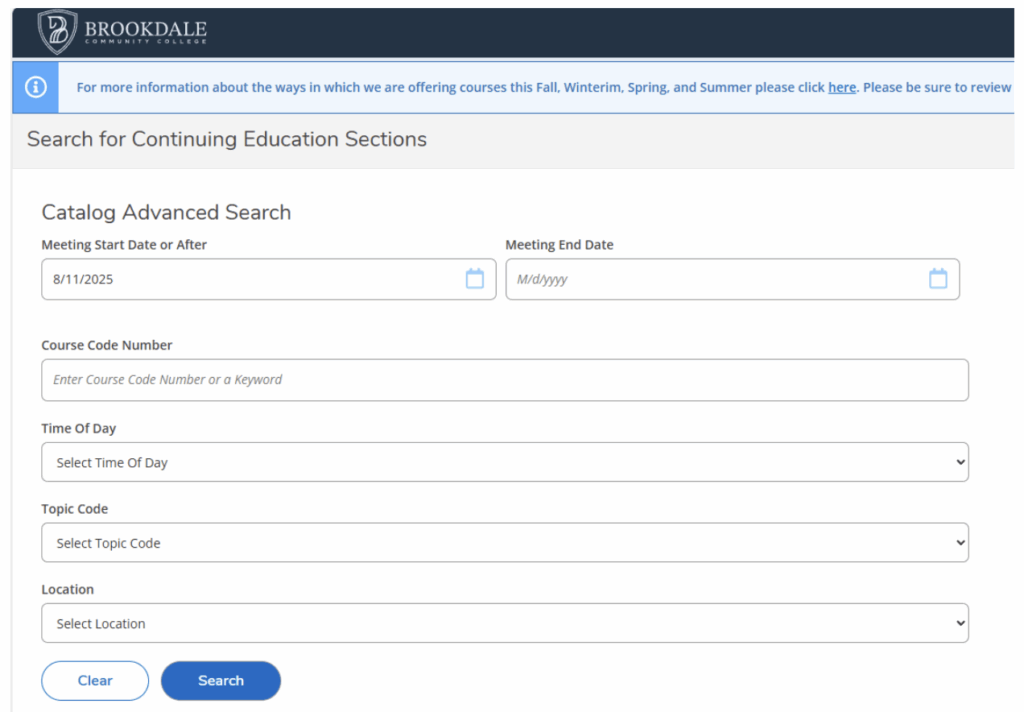Image resolution: width=1024 pixels, height=712 pixels.
Task: Click the "Time Of Day" label
Action: point(78,429)
